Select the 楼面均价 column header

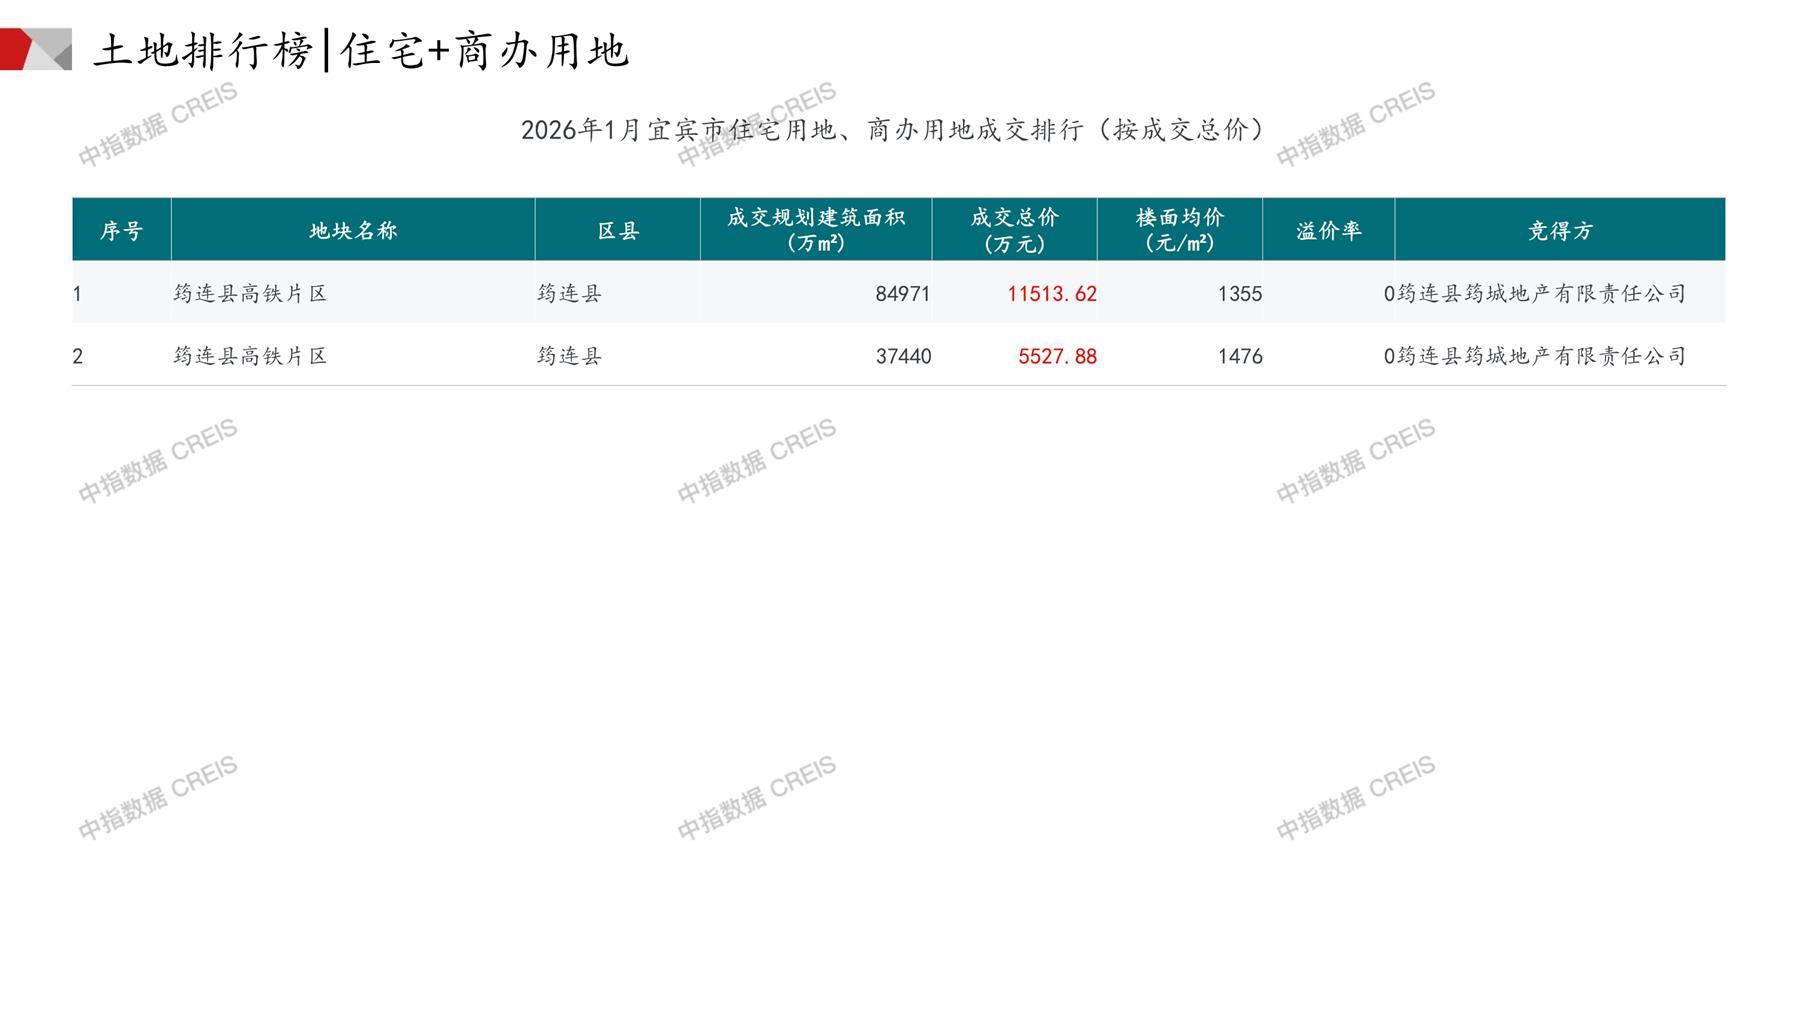tap(1179, 230)
